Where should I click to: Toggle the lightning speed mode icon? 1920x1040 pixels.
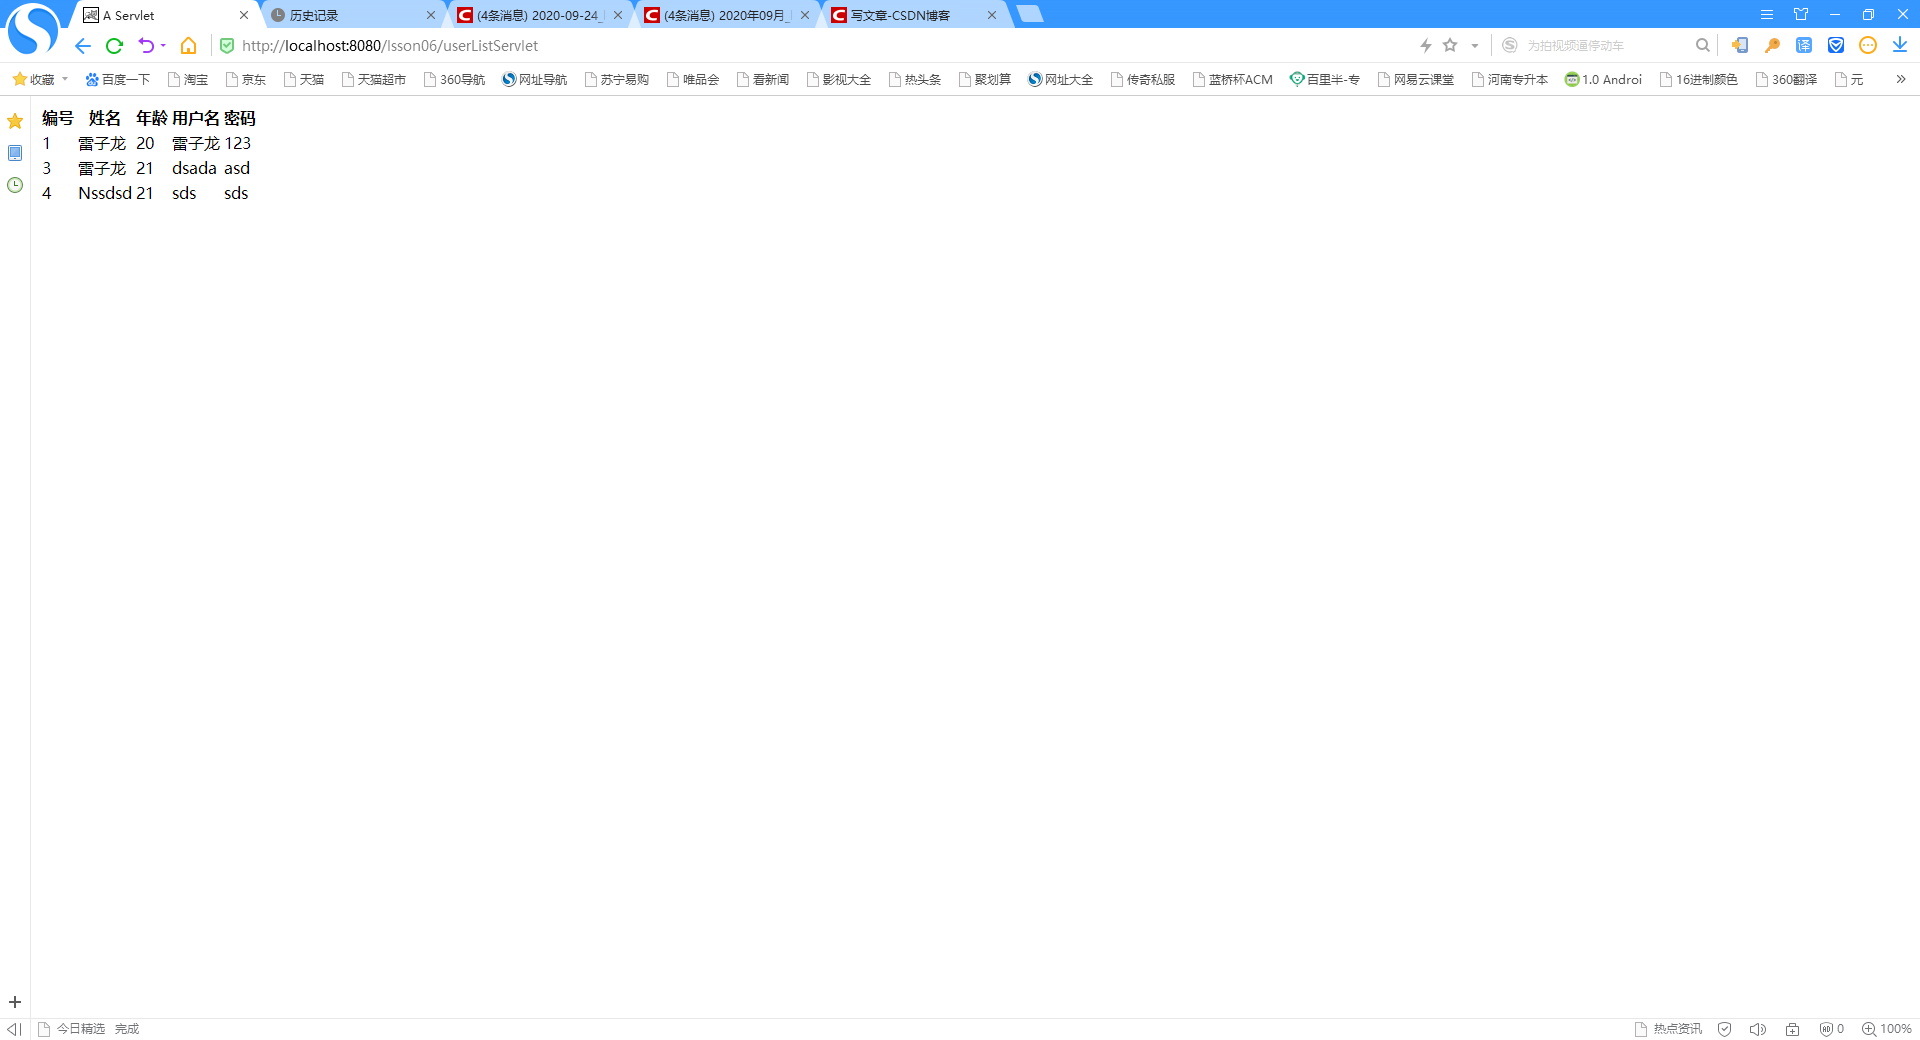(x=1426, y=45)
